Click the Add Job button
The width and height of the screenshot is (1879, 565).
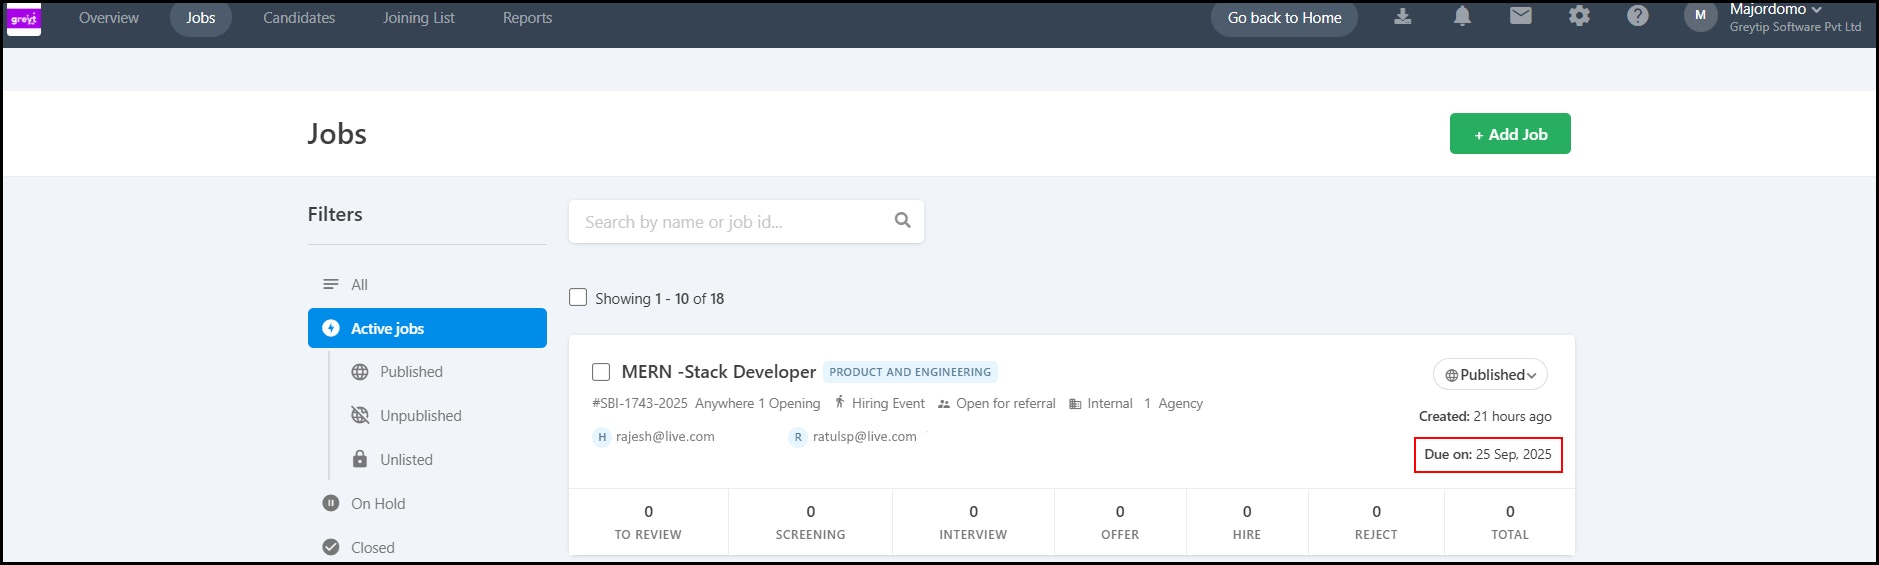[x=1510, y=134]
